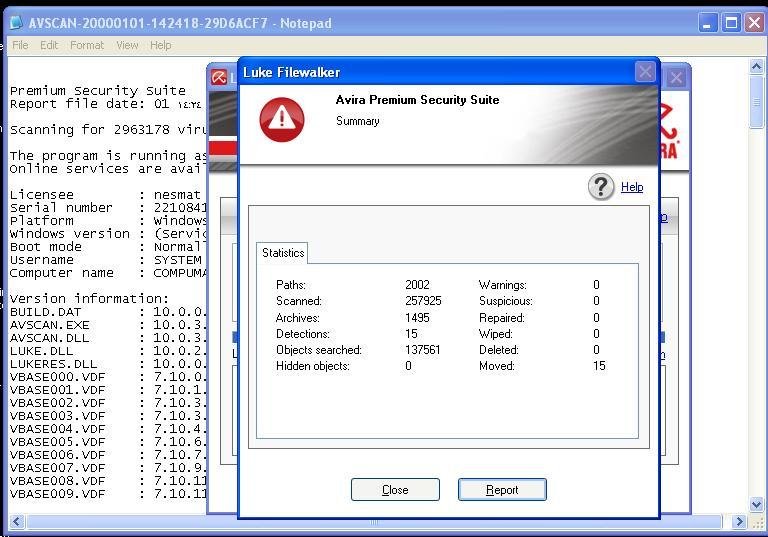
Task: Click the 'Deleted:' label
Action: point(499,350)
